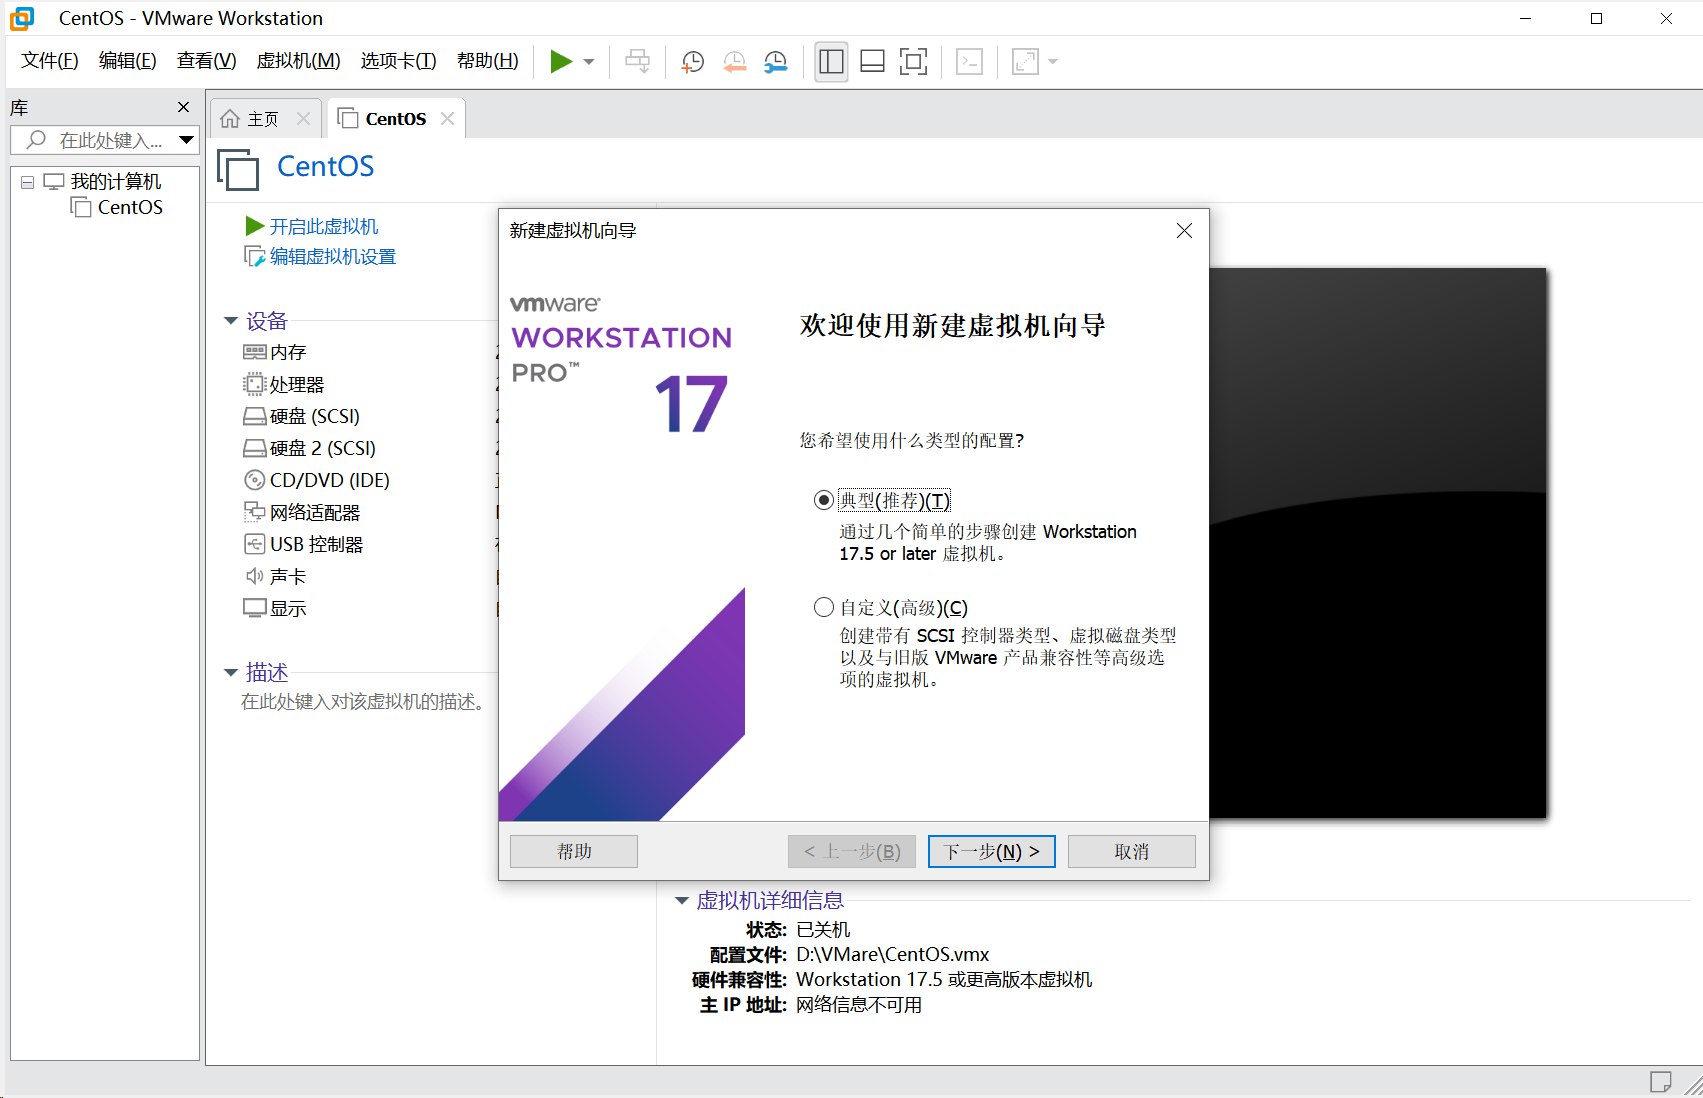Toggle the library panel view icon

[830, 61]
